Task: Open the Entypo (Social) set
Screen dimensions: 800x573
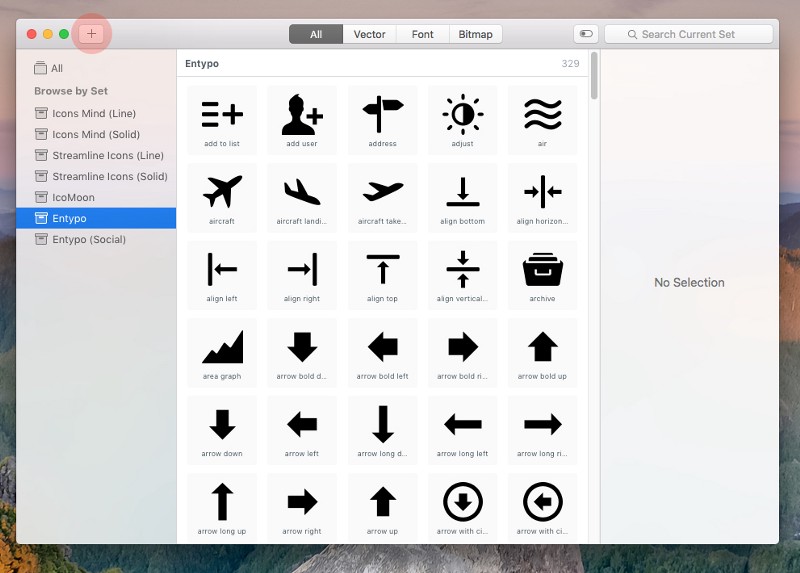Action: coord(89,239)
